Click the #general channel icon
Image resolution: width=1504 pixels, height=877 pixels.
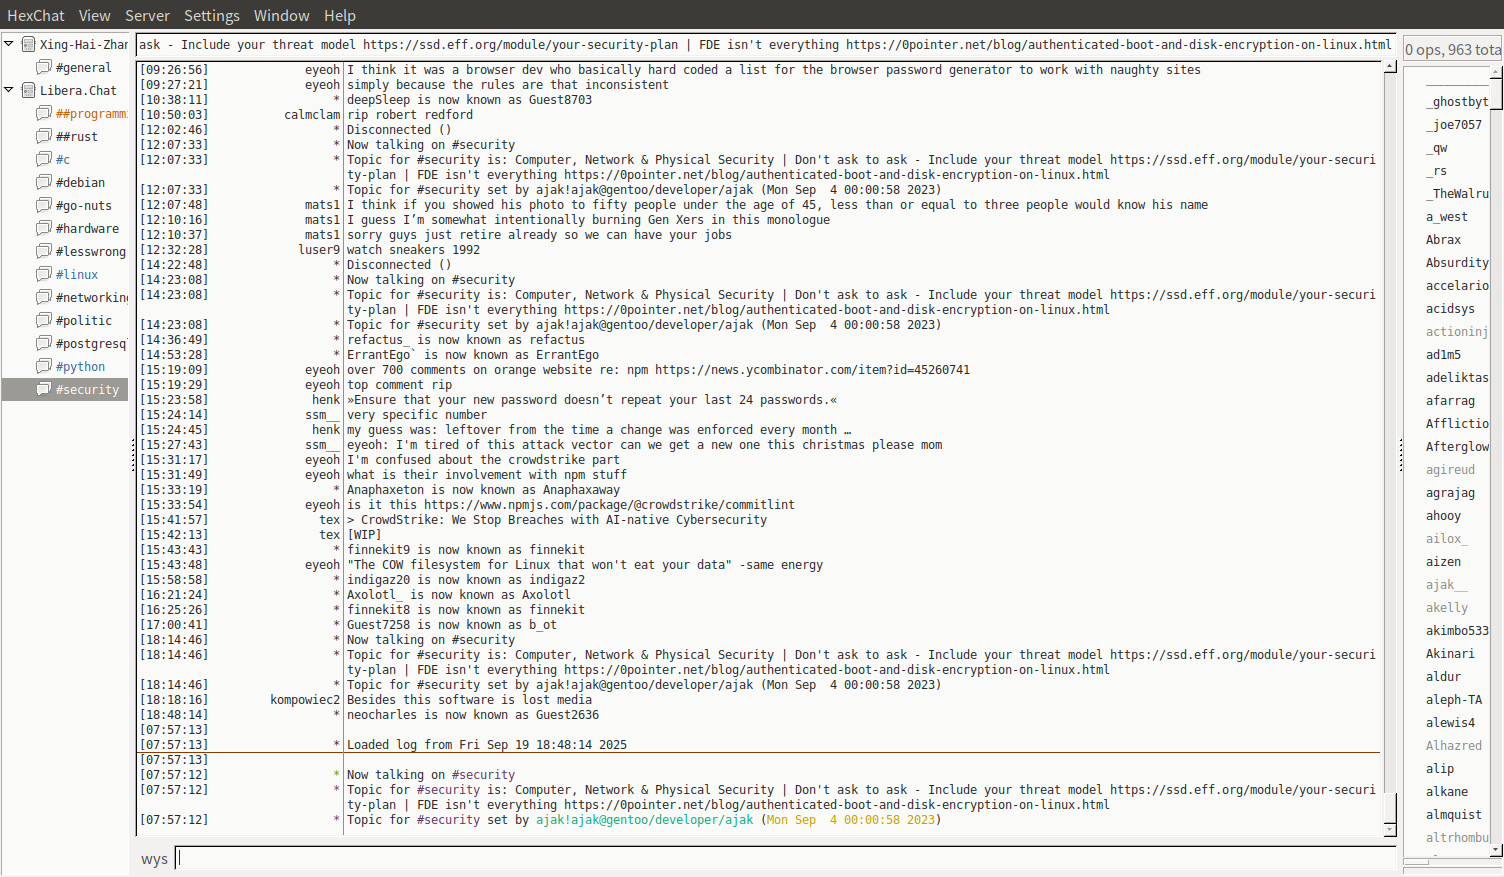click(x=44, y=67)
